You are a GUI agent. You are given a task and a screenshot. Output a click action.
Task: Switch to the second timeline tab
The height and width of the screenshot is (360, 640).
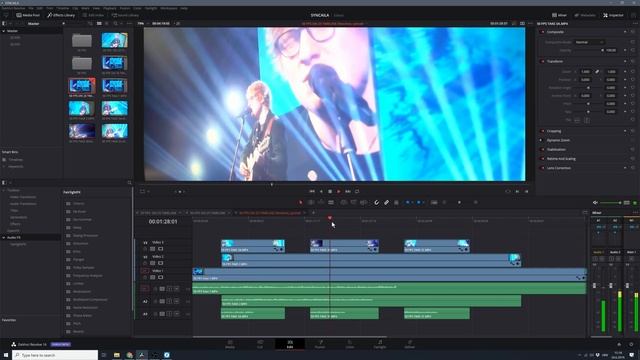tap(208, 213)
